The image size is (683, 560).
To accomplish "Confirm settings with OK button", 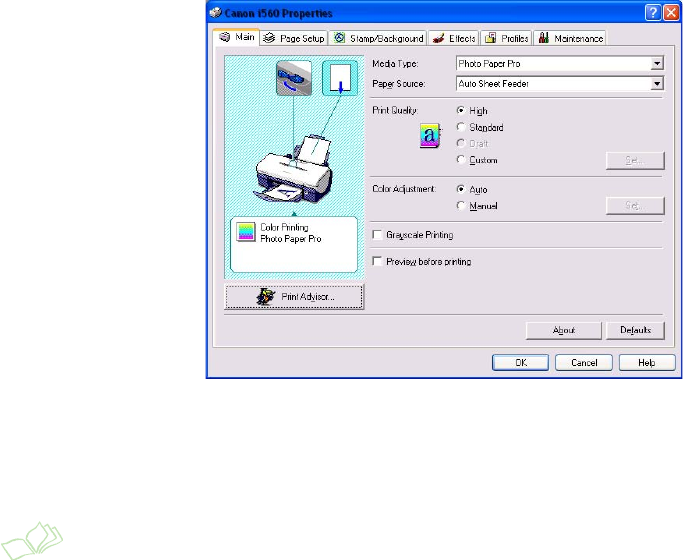I will tap(521, 363).
